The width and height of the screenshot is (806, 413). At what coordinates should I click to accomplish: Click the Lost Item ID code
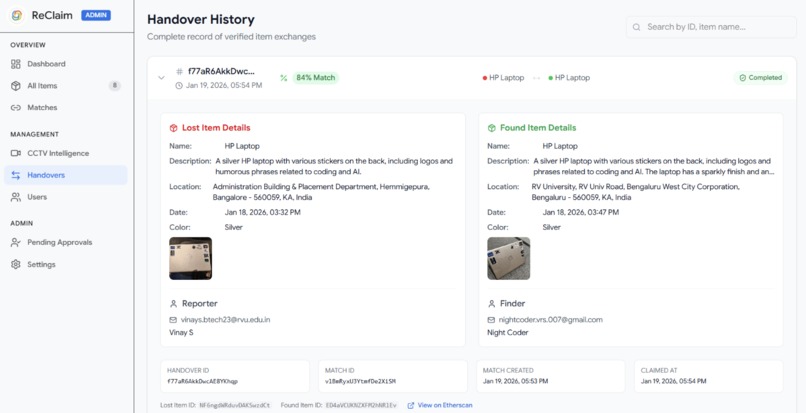point(234,405)
